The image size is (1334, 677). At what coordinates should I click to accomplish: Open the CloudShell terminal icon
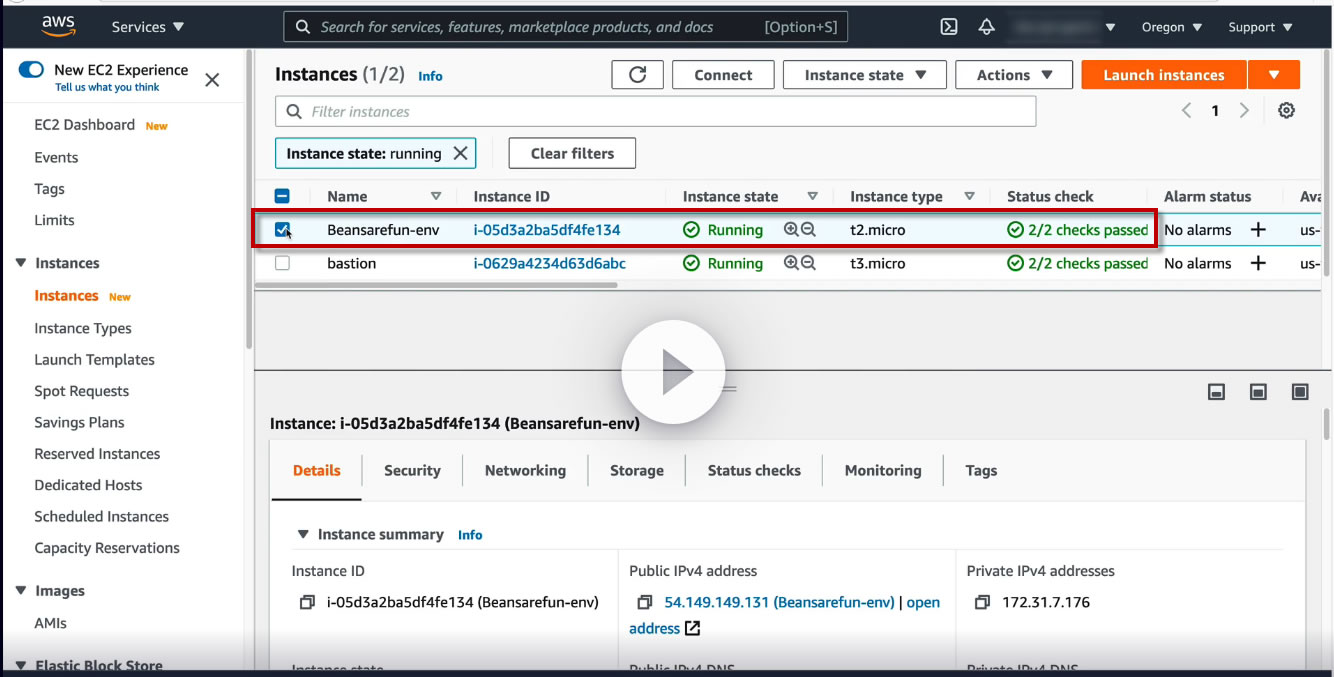pyautogui.click(x=949, y=27)
